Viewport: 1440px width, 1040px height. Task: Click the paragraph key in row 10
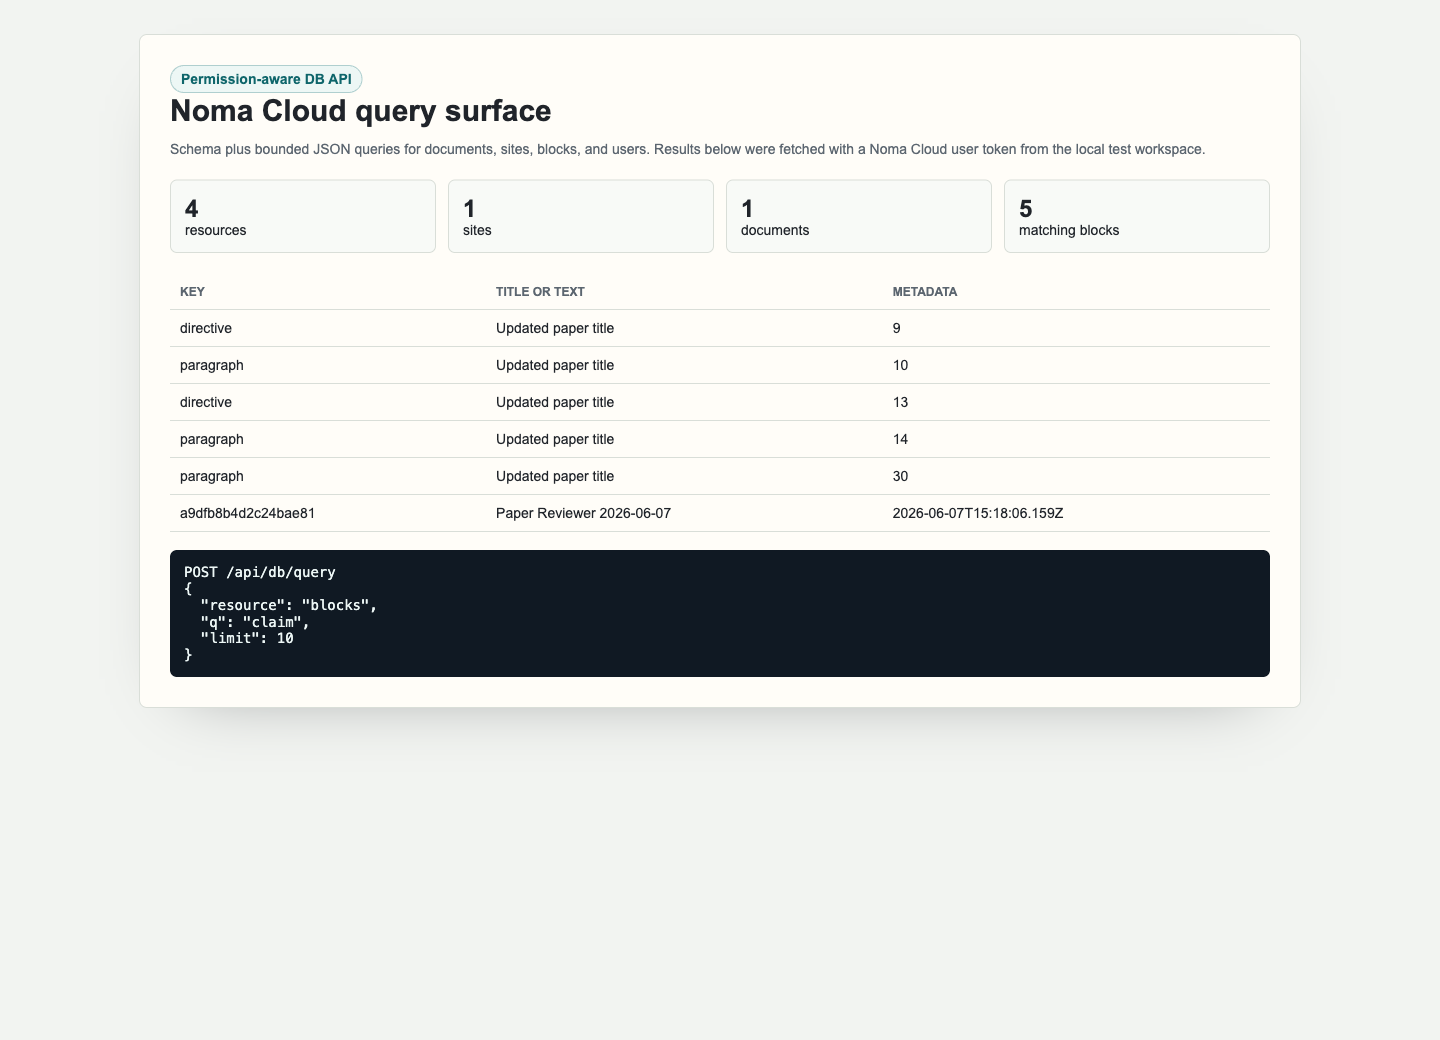(212, 365)
